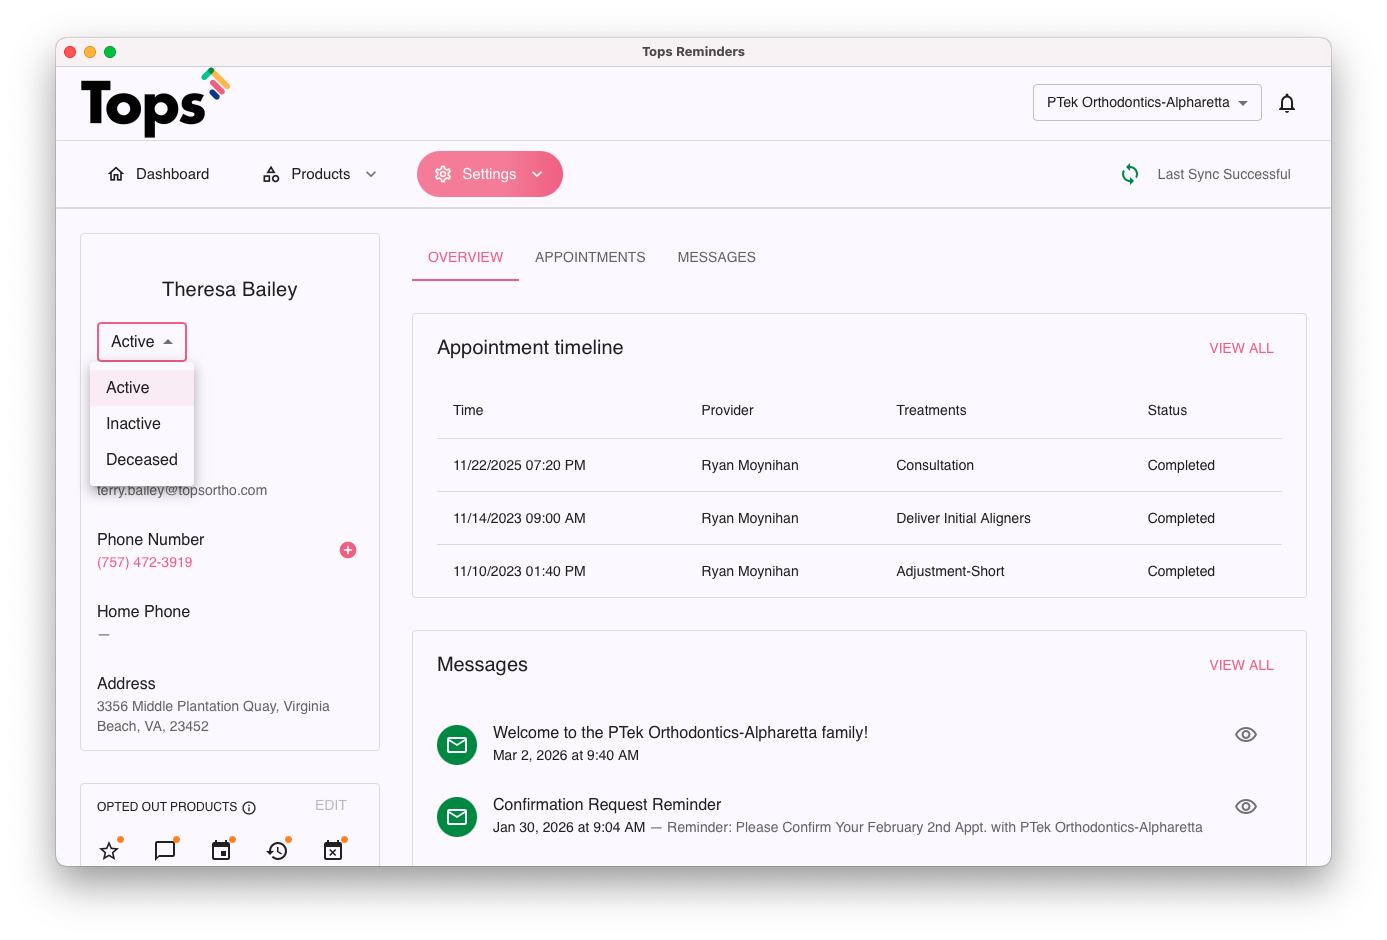Add a phone number with plus icon
Screen dimensions: 1387x940
coord(348,550)
